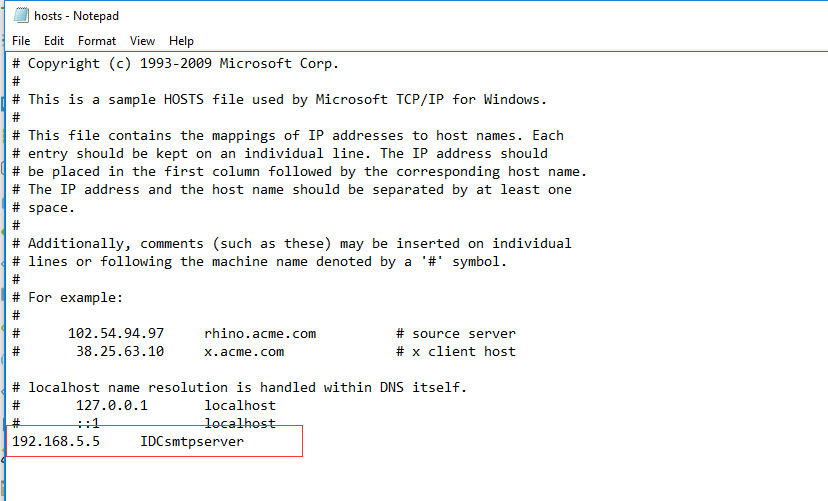This screenshot has width=828, height=501.
Task: Open the View menu
Action: point(142,41)
